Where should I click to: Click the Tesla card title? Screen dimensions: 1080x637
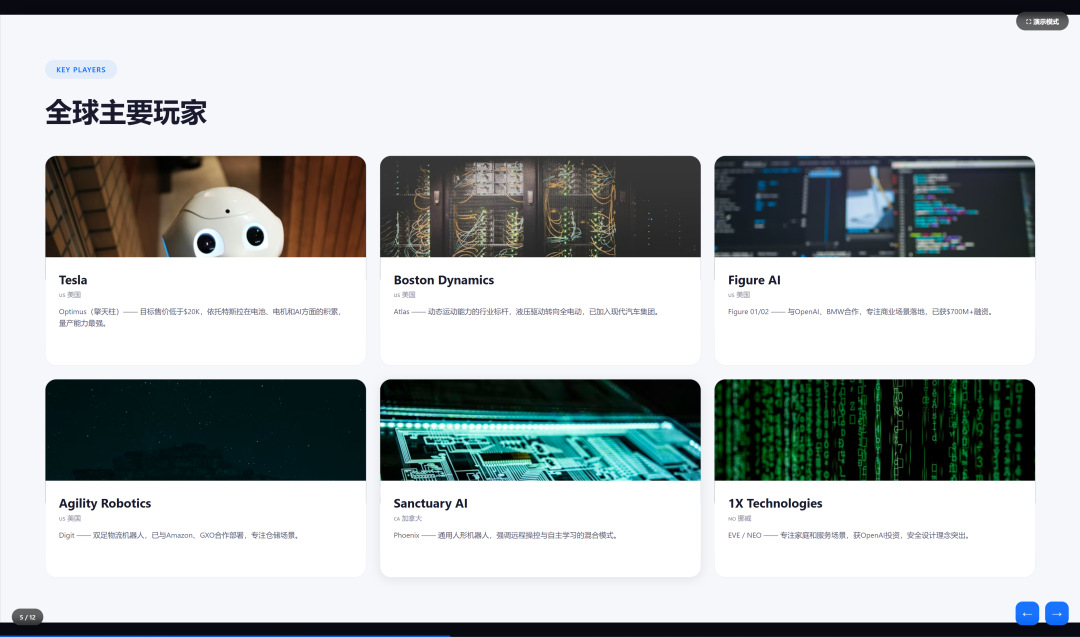tap(73, 280)
